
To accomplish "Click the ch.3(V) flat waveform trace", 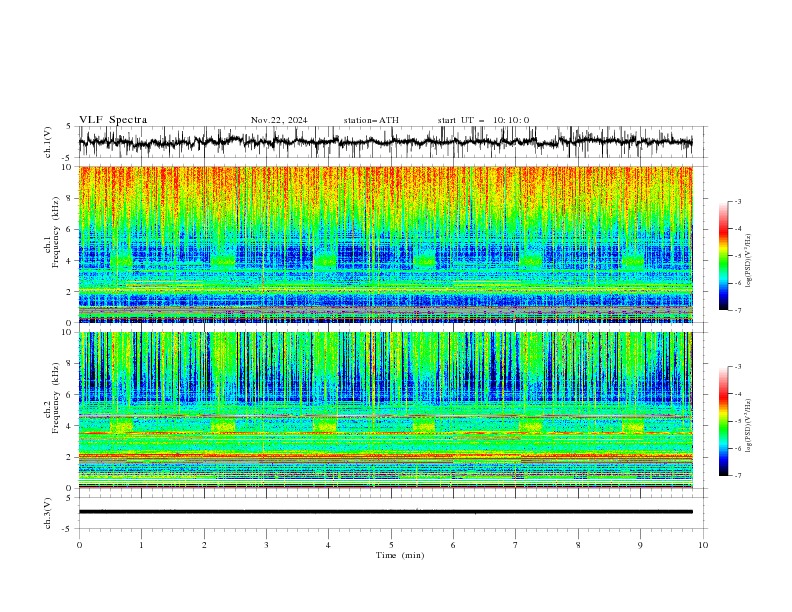I will [386, 512].
